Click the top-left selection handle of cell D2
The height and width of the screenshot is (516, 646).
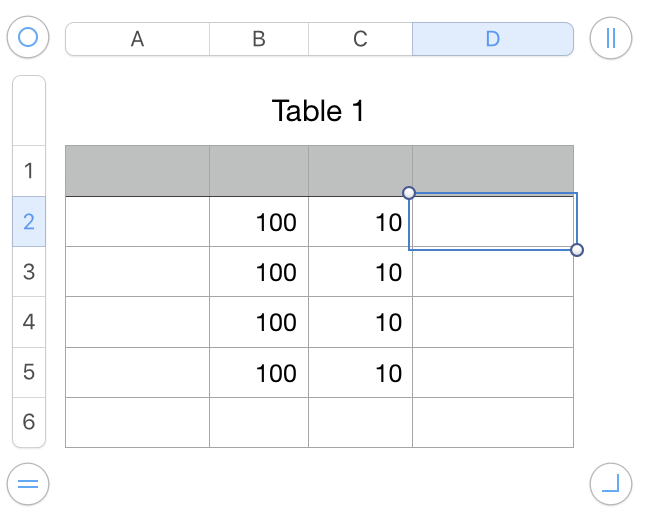click(408, 192)
